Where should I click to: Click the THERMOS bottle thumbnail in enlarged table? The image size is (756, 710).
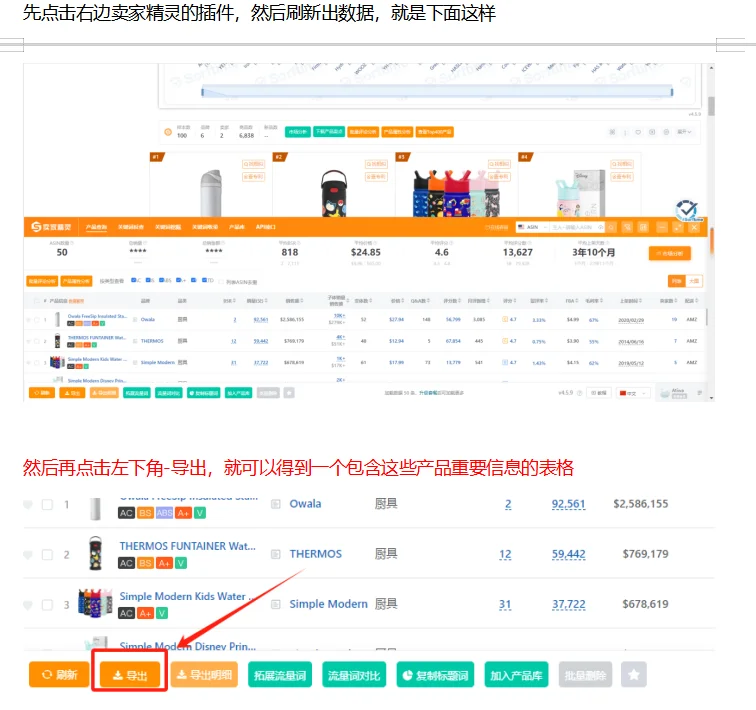95,554
